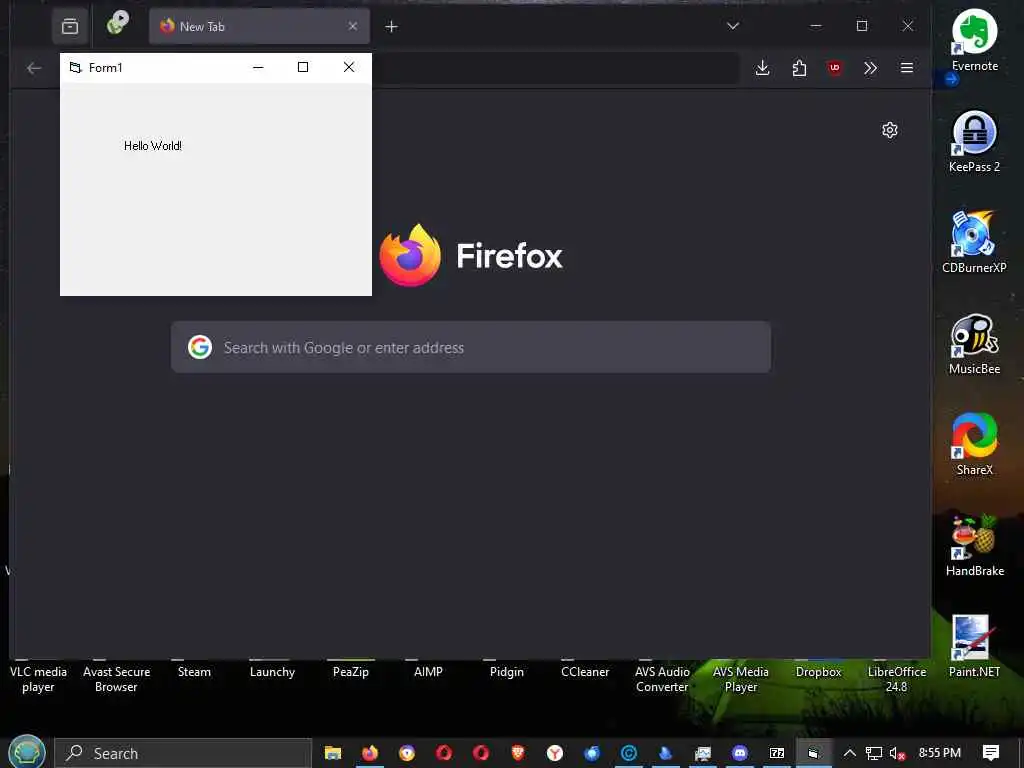The width and height of the screenshot is (1024, 768).
Task: Select the PeaZip desktop label
Action: (351, 672)
